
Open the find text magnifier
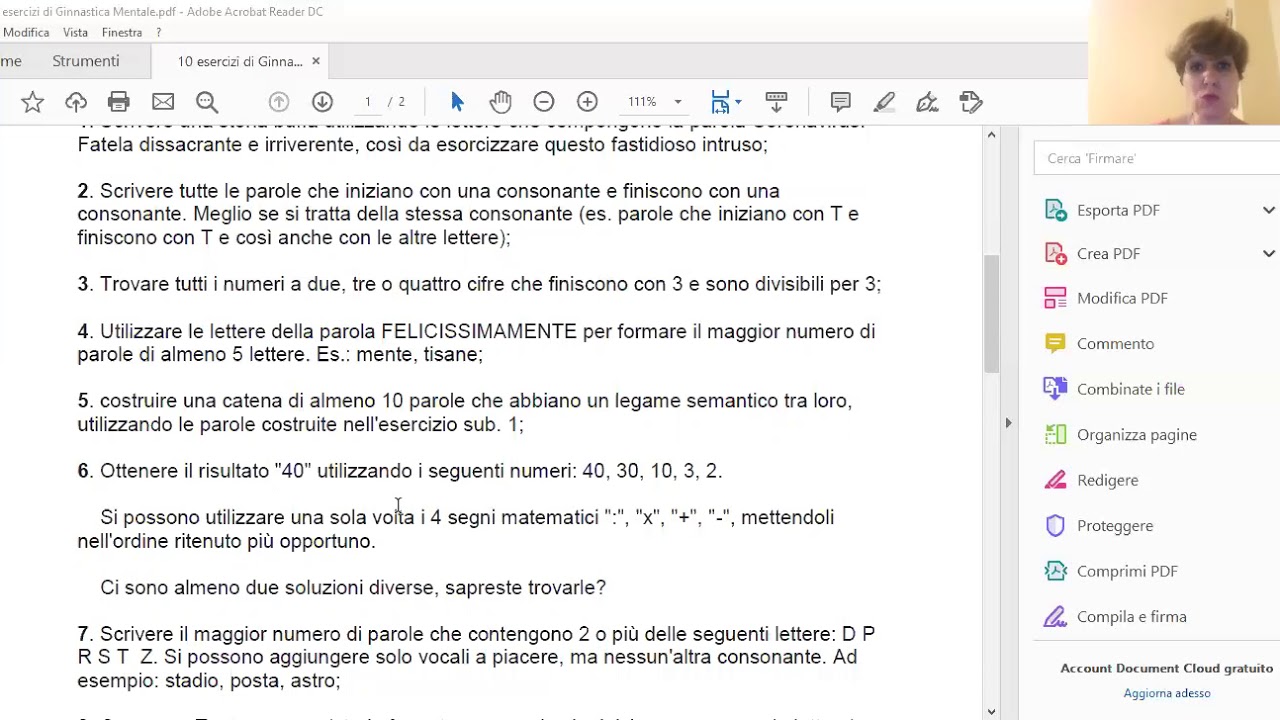click(x=207, y=102)
